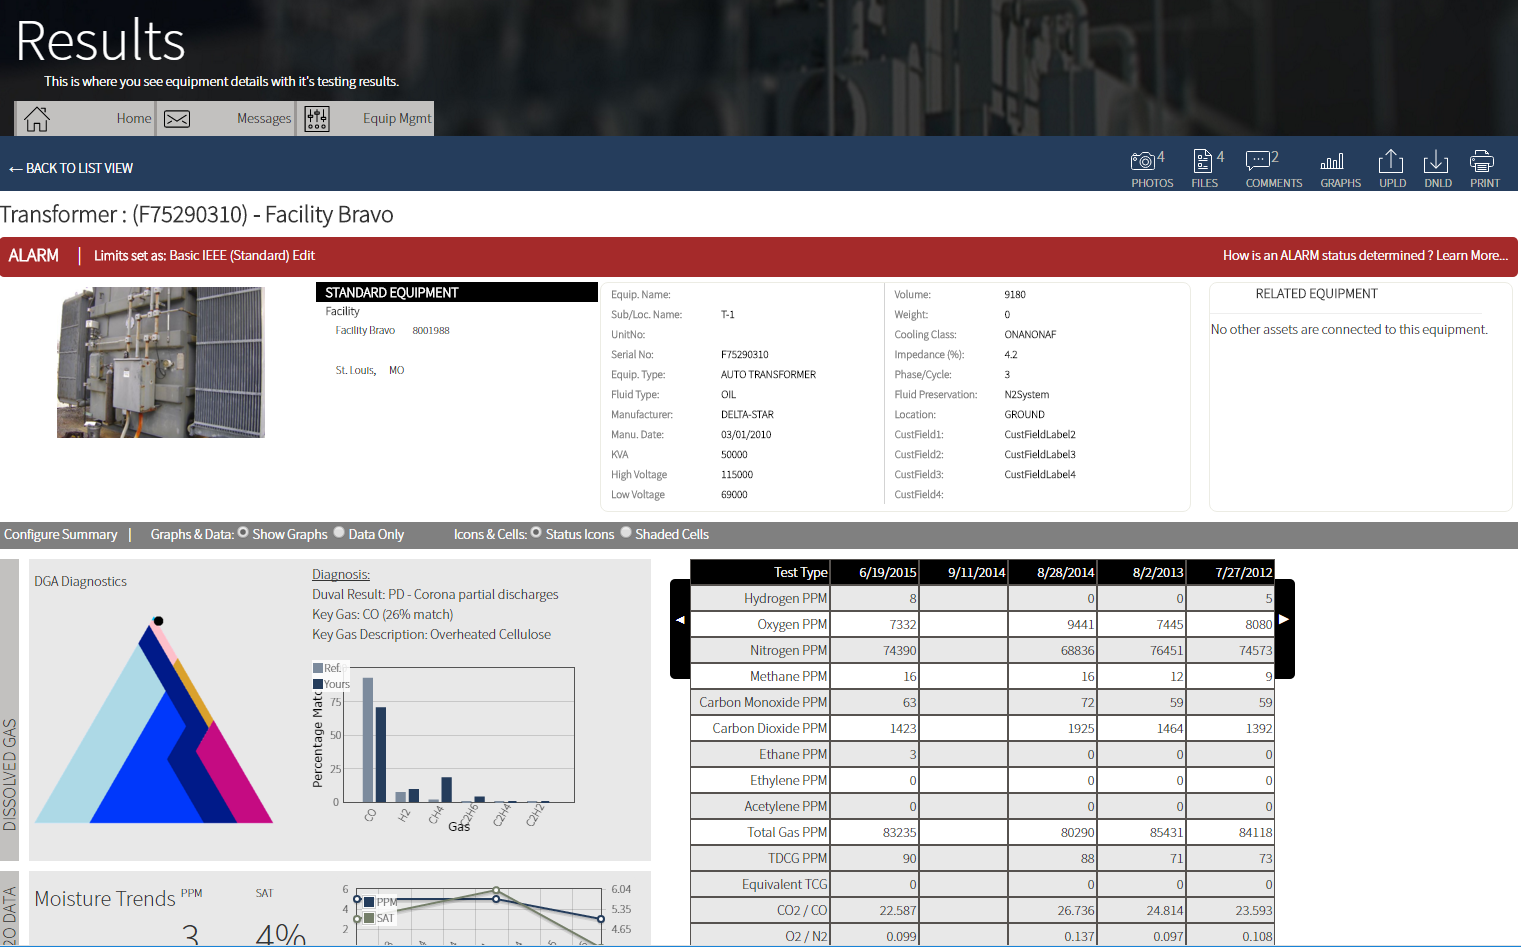Click the Home icon in the navigation bar
This screenshot has height=947, width=1521.
[37, 118]
